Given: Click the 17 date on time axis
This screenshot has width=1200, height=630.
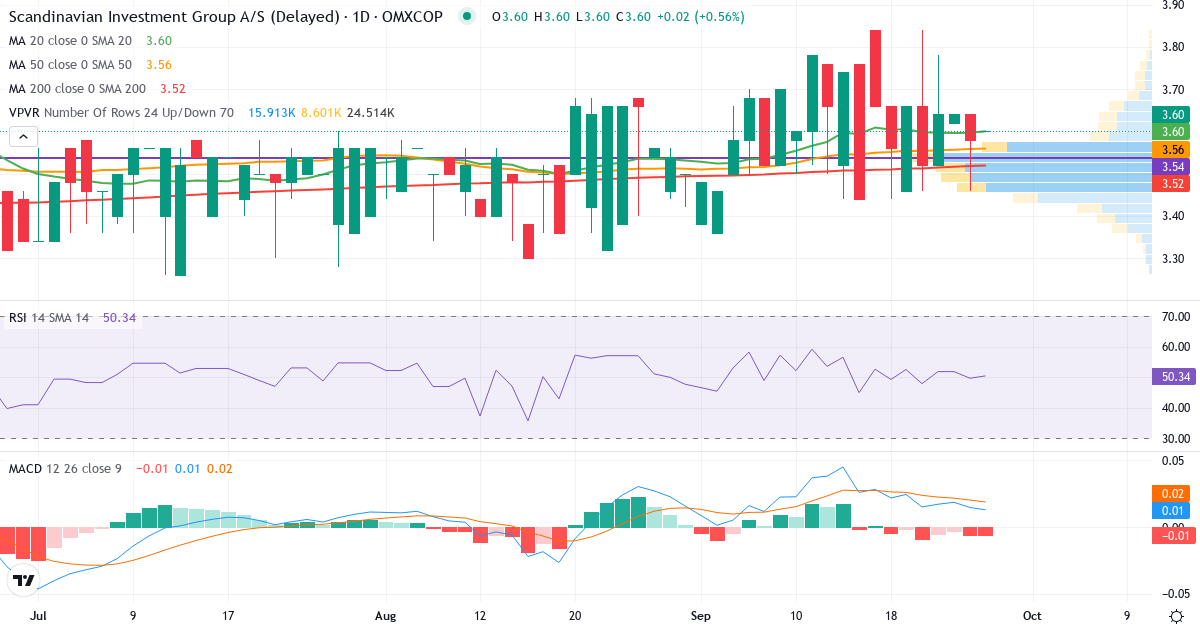Looking at the screenshot, I should 228,616.
